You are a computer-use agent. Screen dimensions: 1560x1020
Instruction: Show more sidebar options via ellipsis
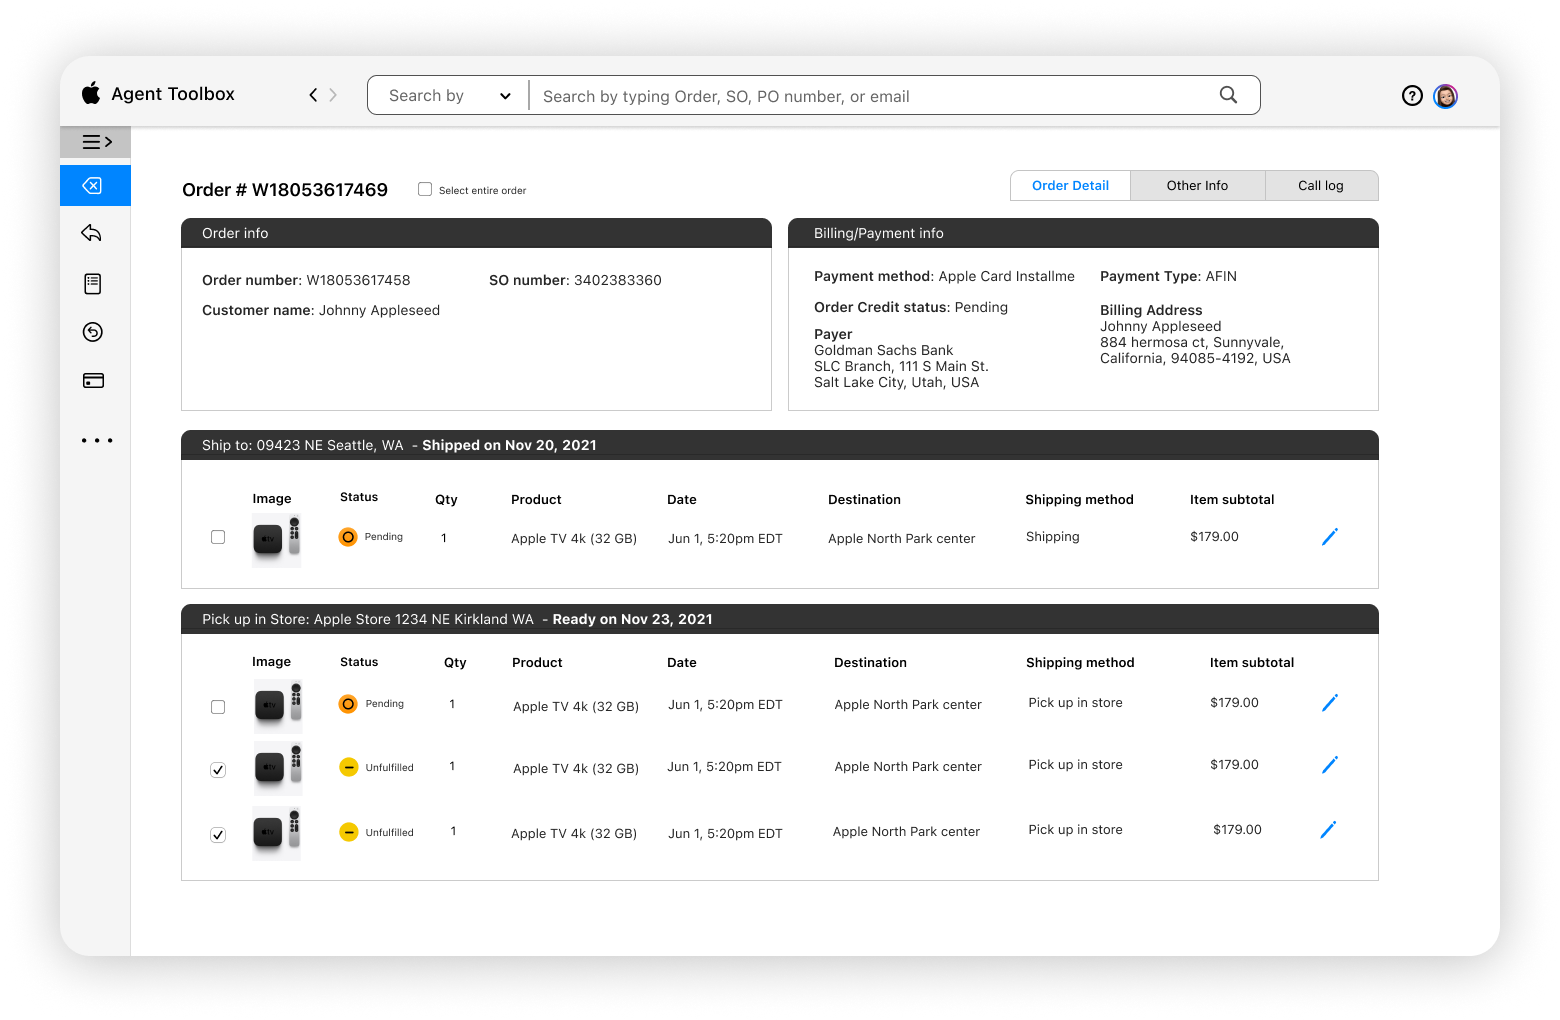96,440
